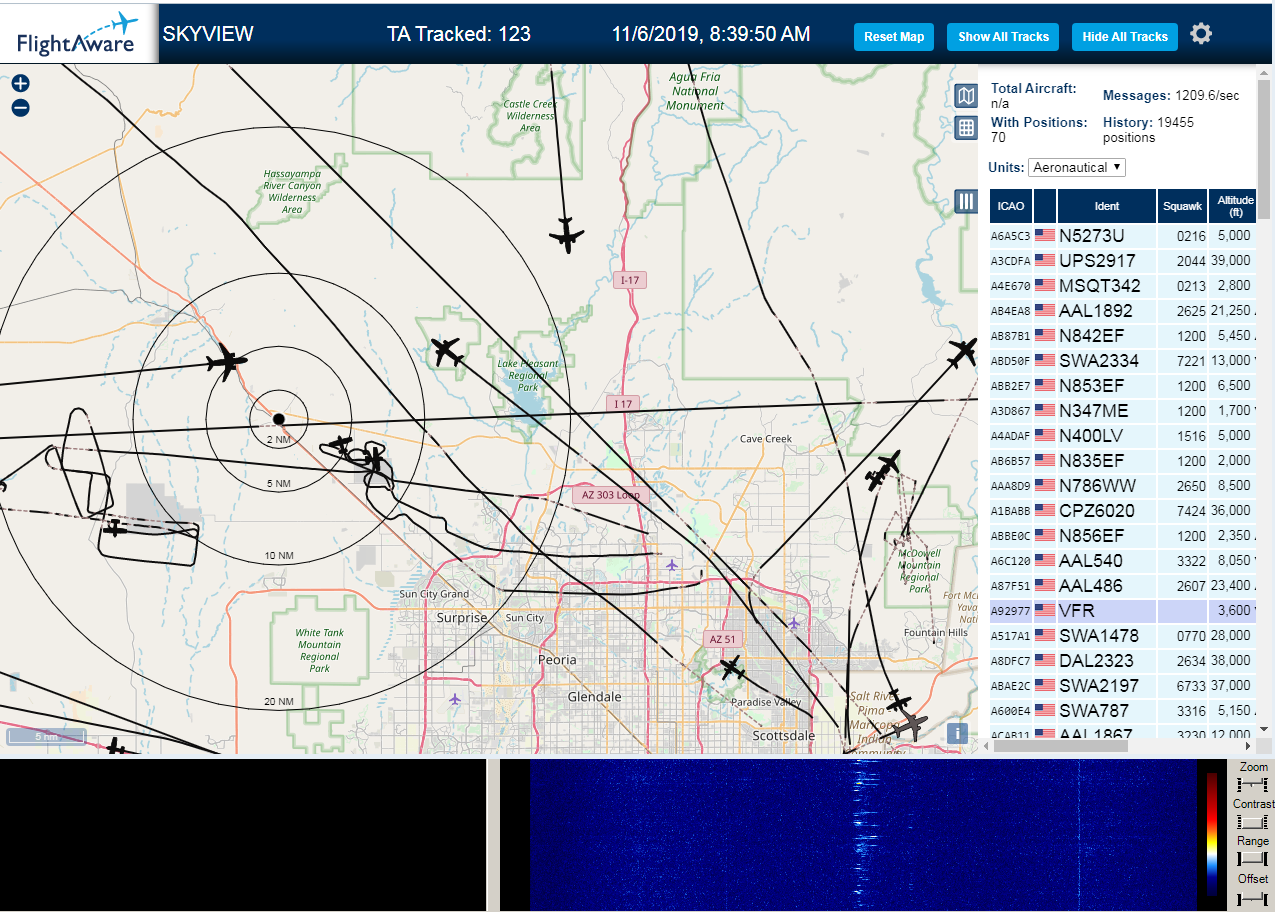The image size is (1275, 913).
Task: Click Hide All Tracks
Action: pos(1125,37)
